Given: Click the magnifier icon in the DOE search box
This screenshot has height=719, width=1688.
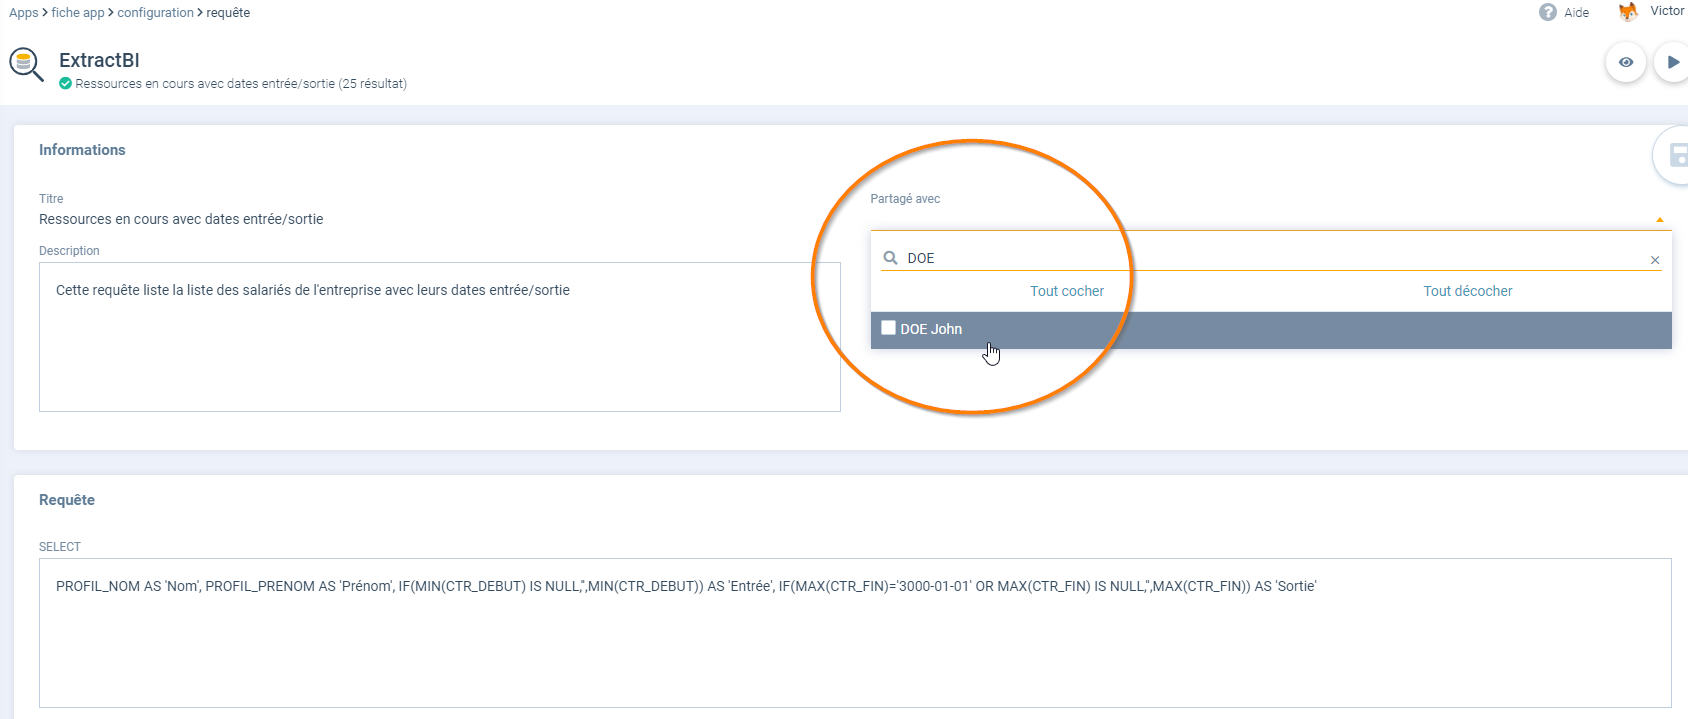Looking at the screenshot, I should coord(890,258).
